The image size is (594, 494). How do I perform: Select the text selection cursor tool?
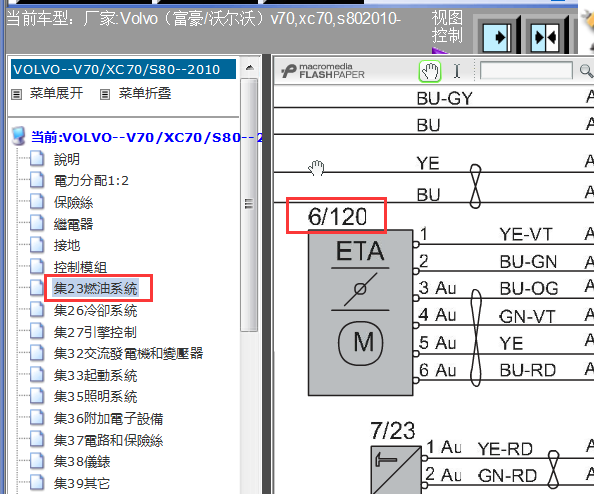coord(457,71)
